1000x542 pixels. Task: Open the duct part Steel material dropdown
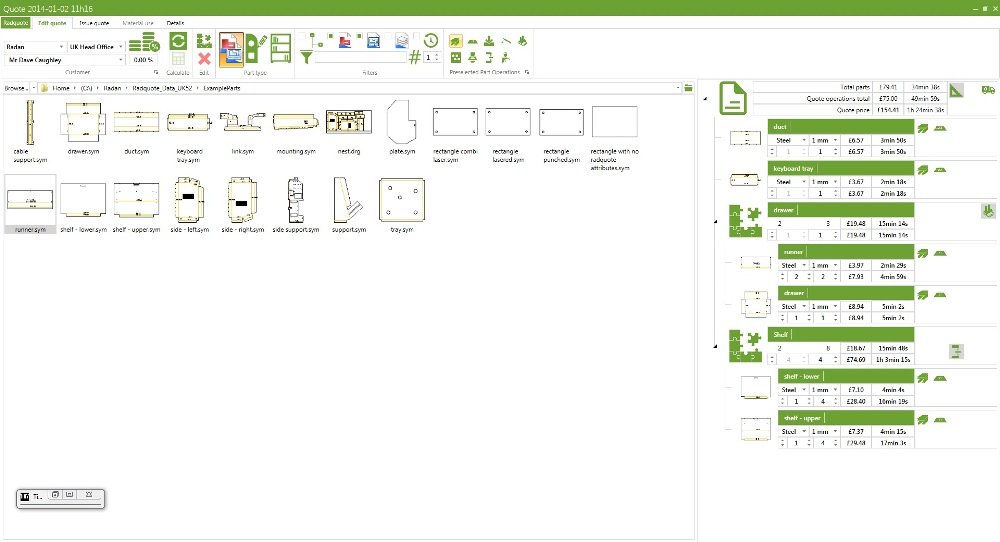804,140
